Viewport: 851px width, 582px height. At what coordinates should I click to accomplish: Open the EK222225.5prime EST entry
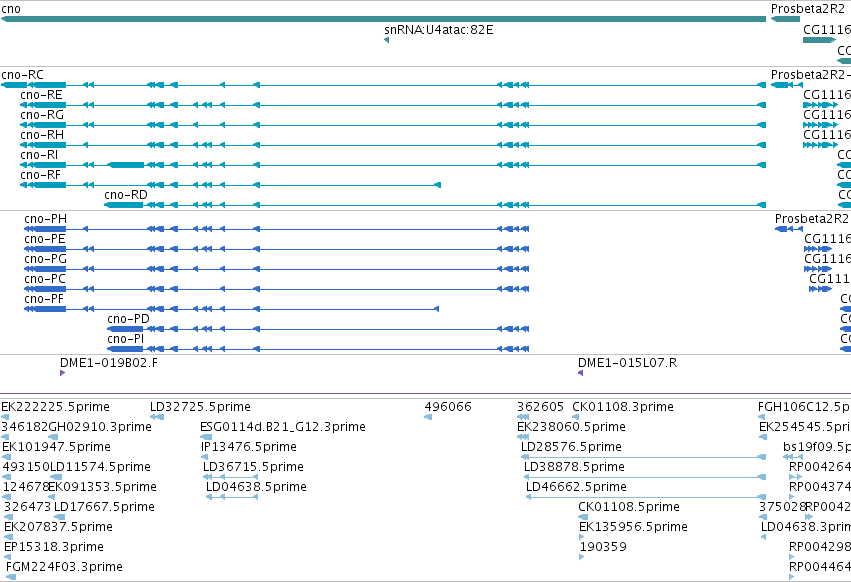pos(55,407)
